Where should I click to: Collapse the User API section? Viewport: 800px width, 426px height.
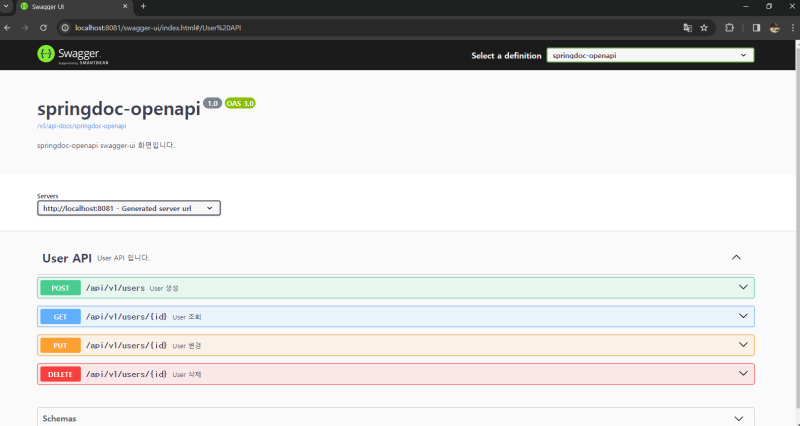click(736, 258)
